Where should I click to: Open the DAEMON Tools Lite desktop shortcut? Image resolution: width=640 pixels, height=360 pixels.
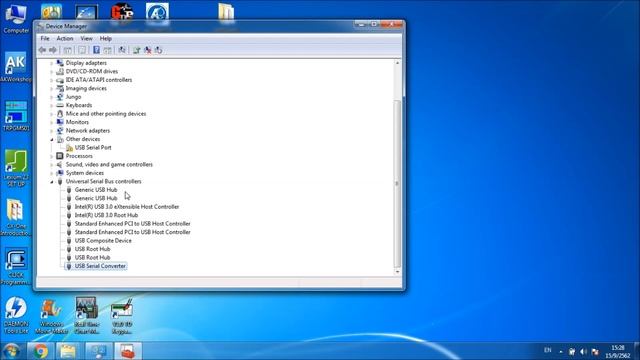click(16, 316)
